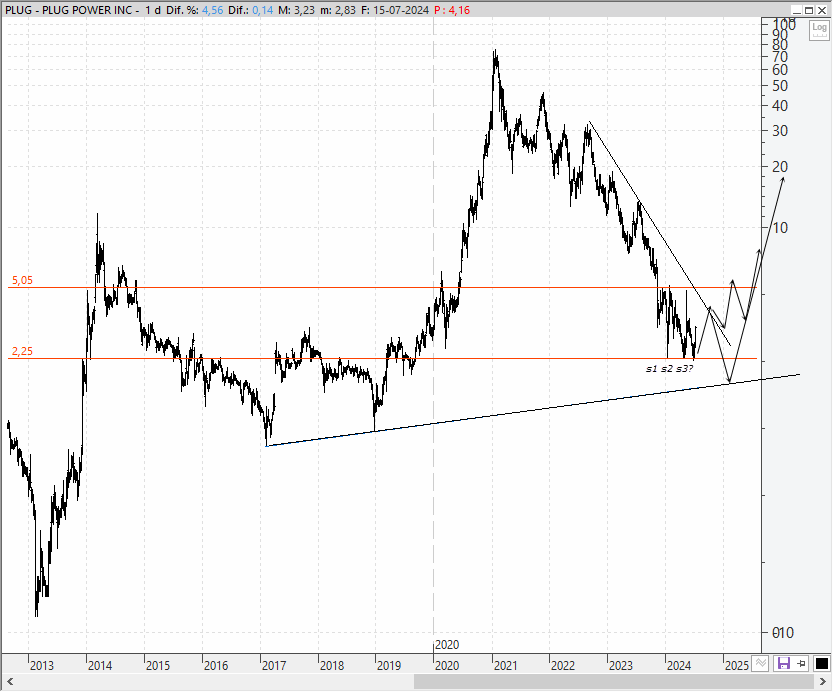
Task: Click the 2024 label on time axis
Action: pos(679,665)
